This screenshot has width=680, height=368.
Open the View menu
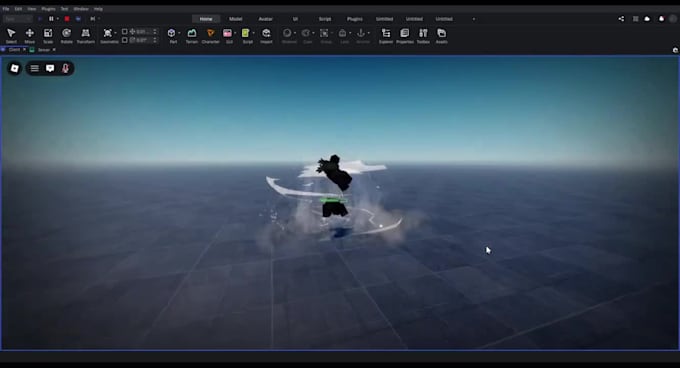click(x=32, y=9)
